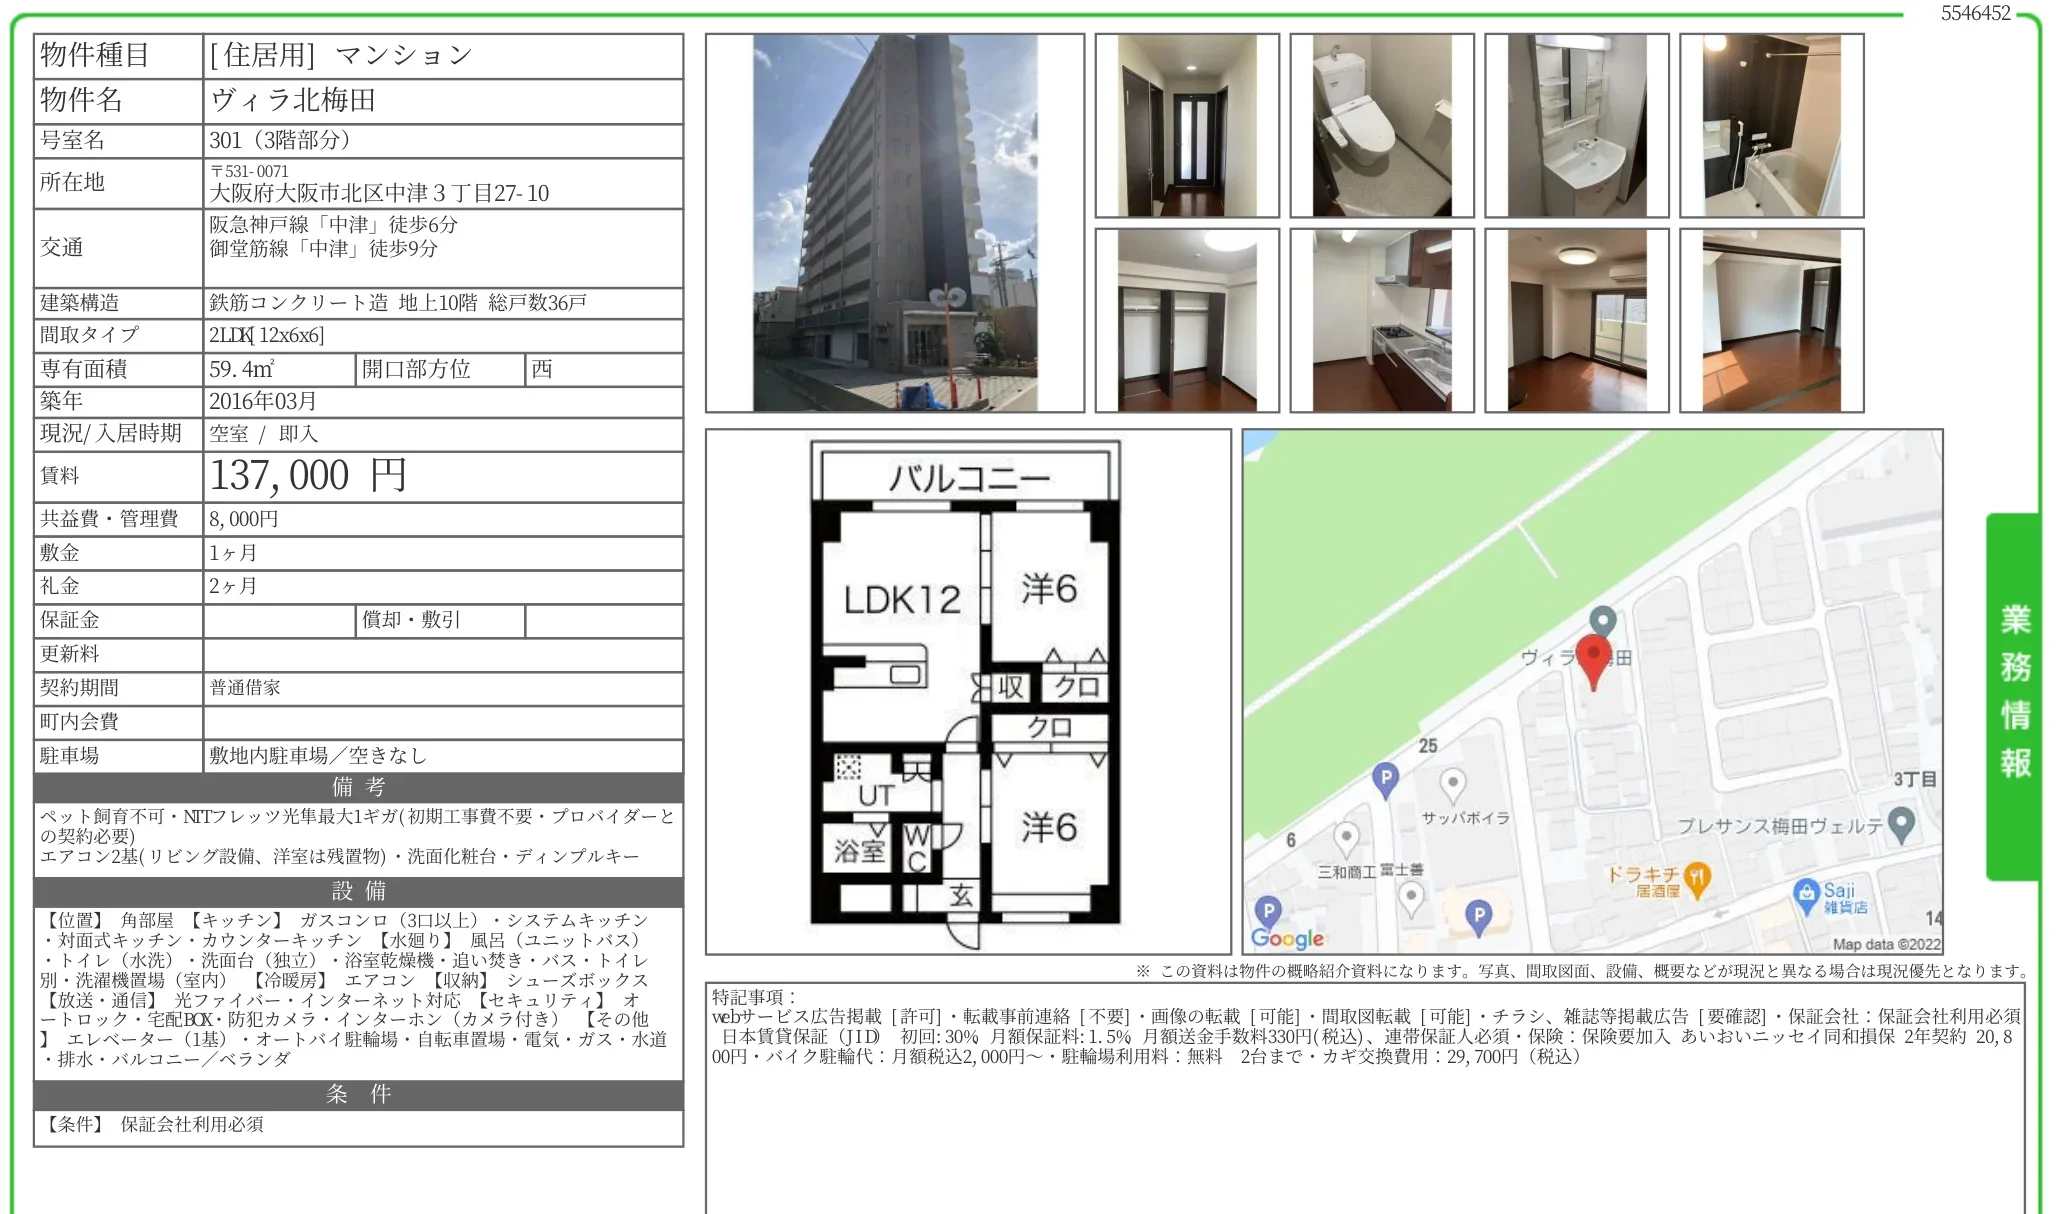Click the Saji shop bag icon on the map
Viewport: 2056px width, 1214px height.
1805,892
